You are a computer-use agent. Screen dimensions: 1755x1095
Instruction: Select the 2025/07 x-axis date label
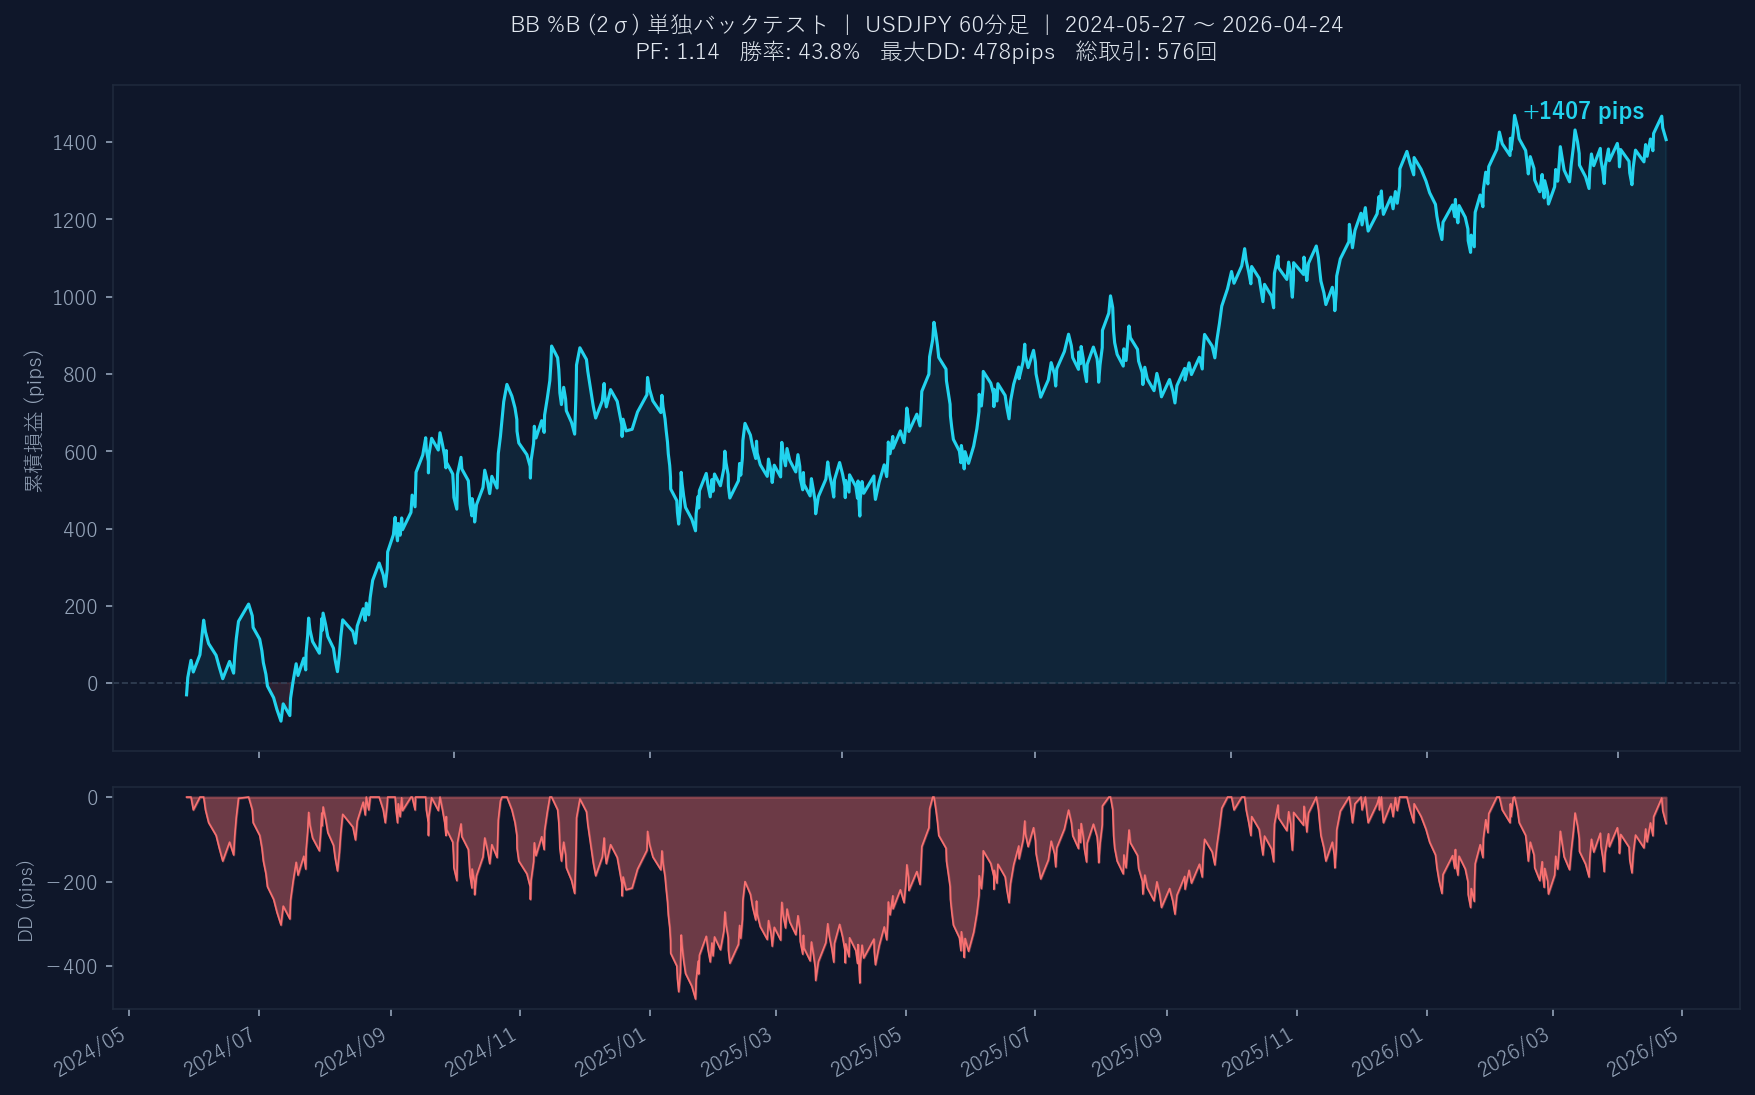[x=997, y=1052]
